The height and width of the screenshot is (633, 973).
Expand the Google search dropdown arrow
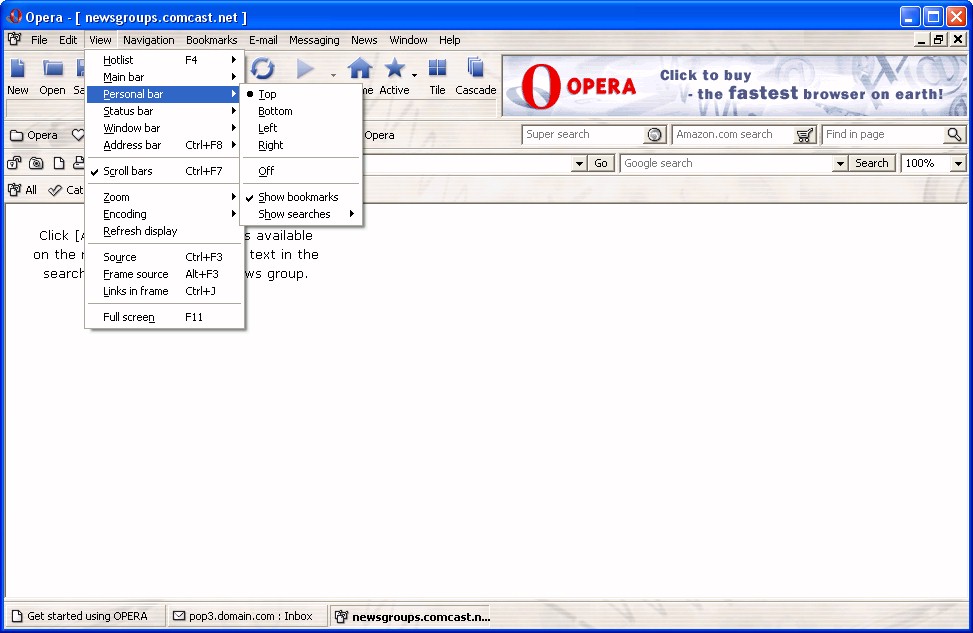pyautogui.click(x=840, y=163)
